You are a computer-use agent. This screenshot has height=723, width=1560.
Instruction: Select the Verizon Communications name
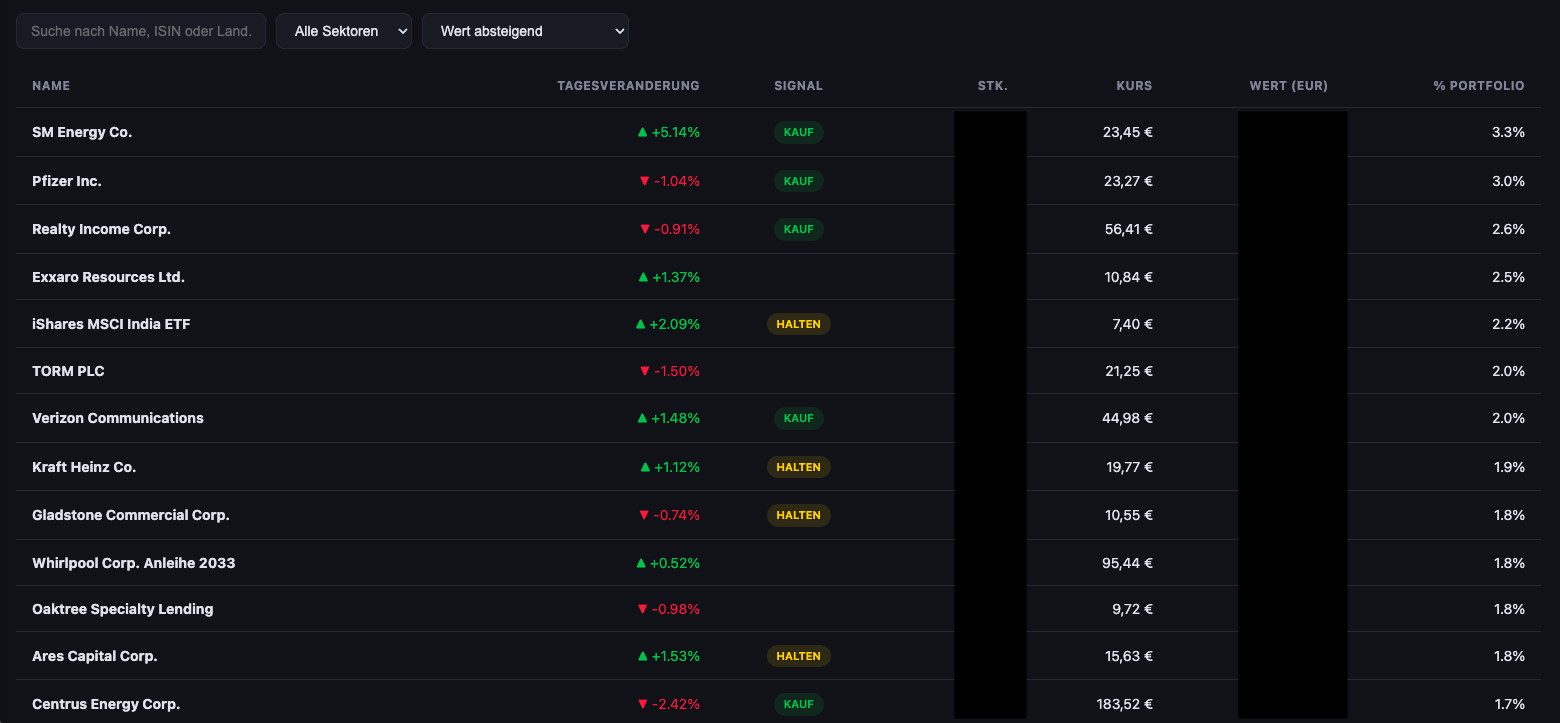[x=118, y=418]
